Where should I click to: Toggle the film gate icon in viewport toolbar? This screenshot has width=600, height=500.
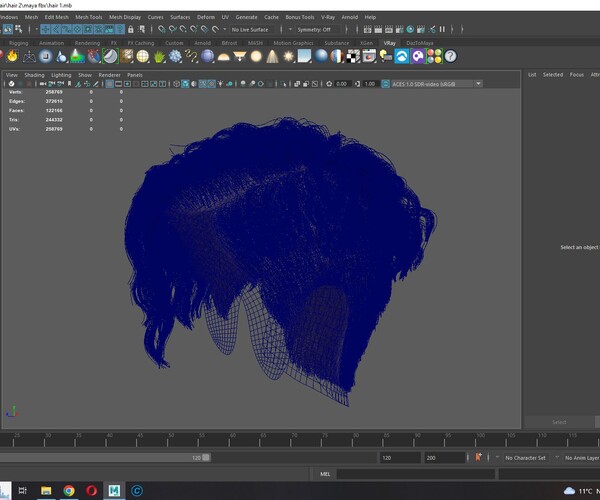119,84
